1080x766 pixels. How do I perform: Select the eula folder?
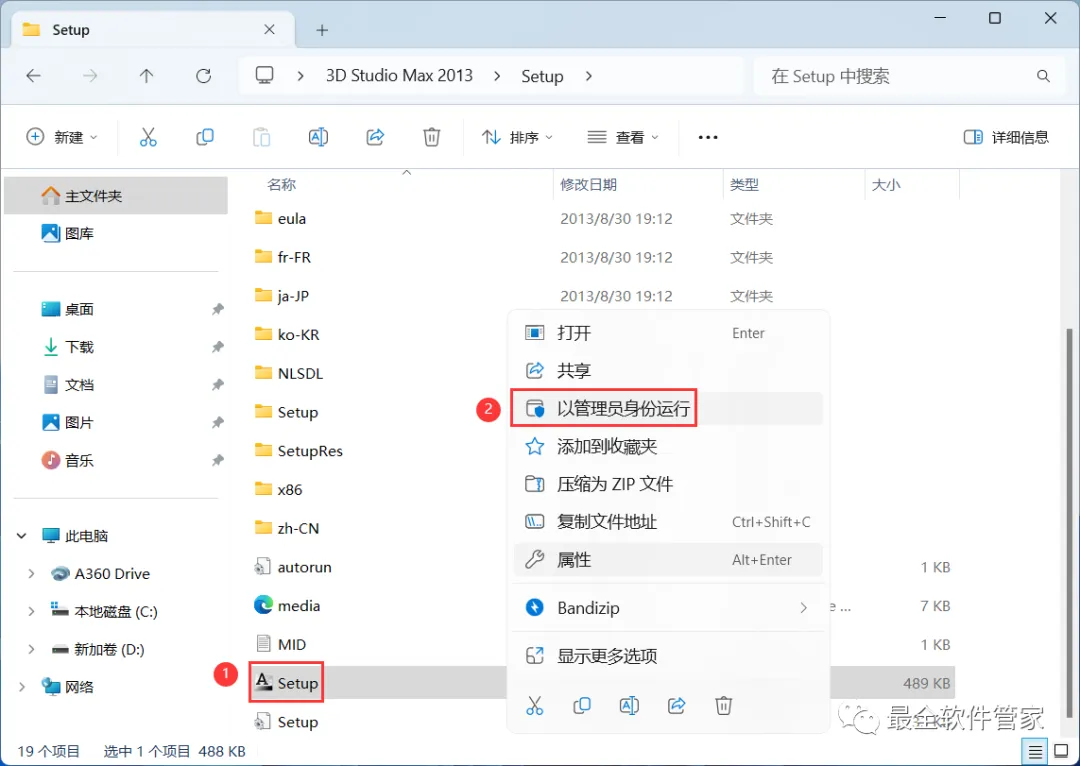tap(280, 218)
